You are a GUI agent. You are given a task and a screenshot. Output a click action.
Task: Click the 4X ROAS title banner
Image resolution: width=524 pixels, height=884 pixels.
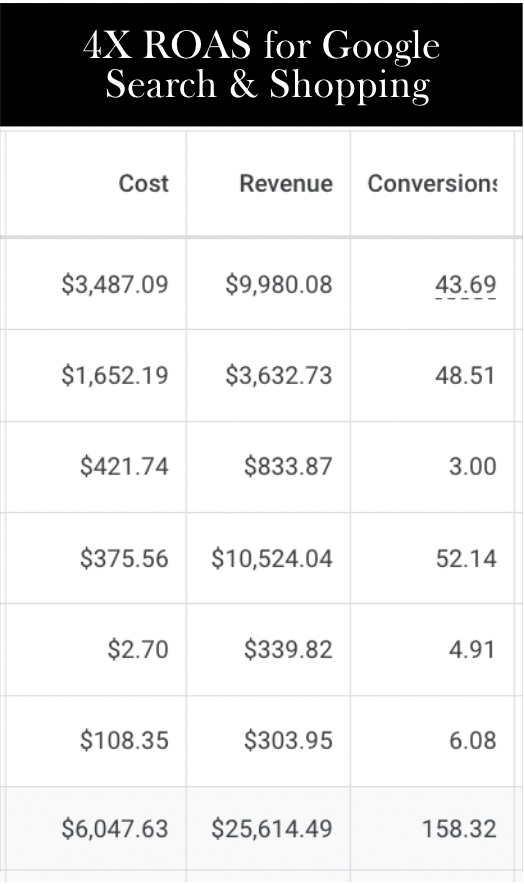coord(261,64)
